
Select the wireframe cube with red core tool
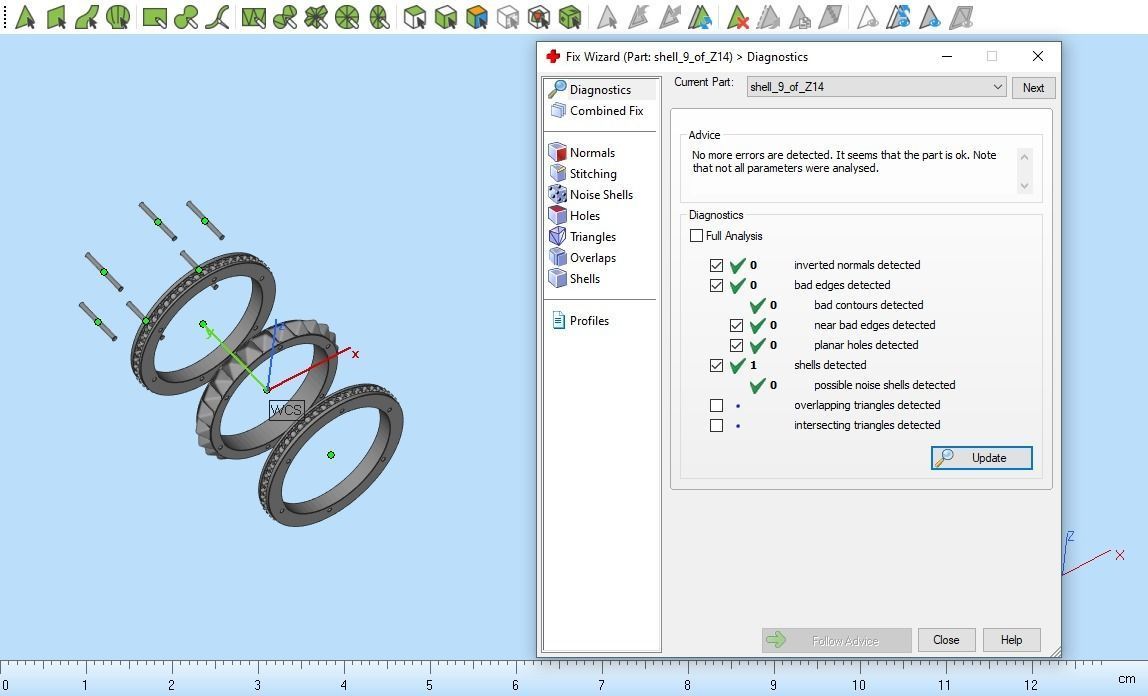pos(539,17)
